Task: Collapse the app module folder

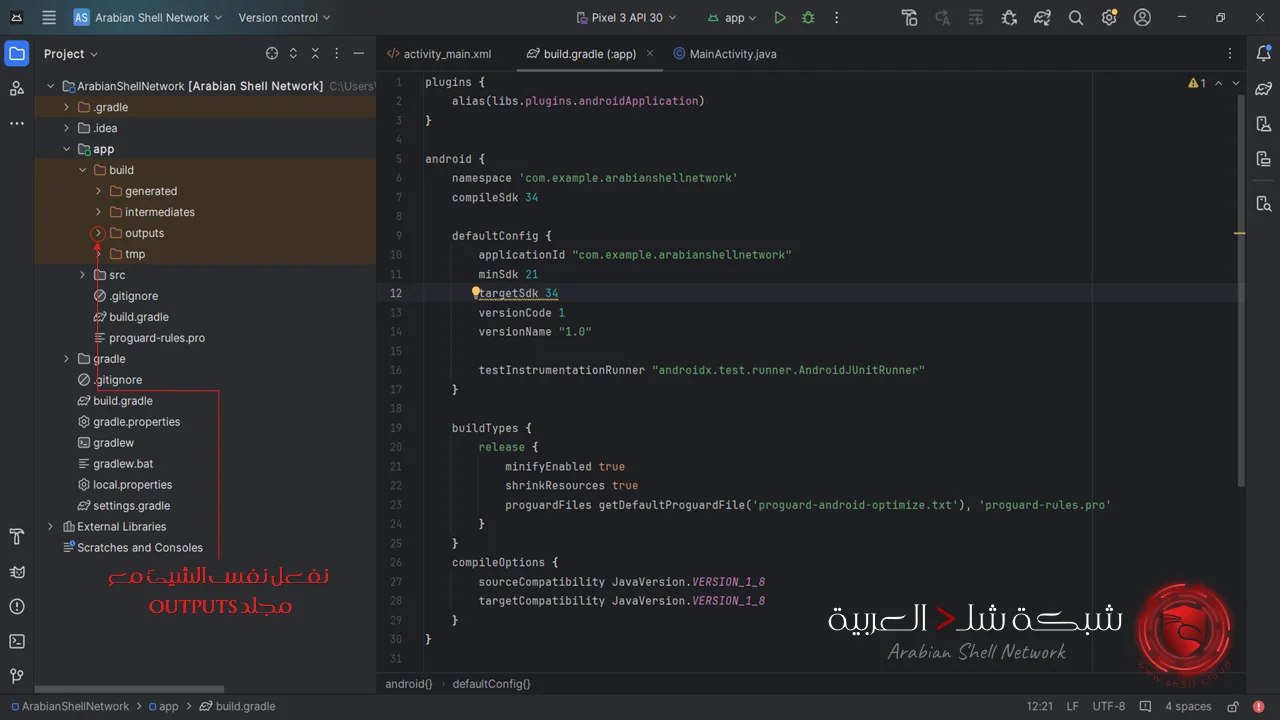Action: pos(67,149)
